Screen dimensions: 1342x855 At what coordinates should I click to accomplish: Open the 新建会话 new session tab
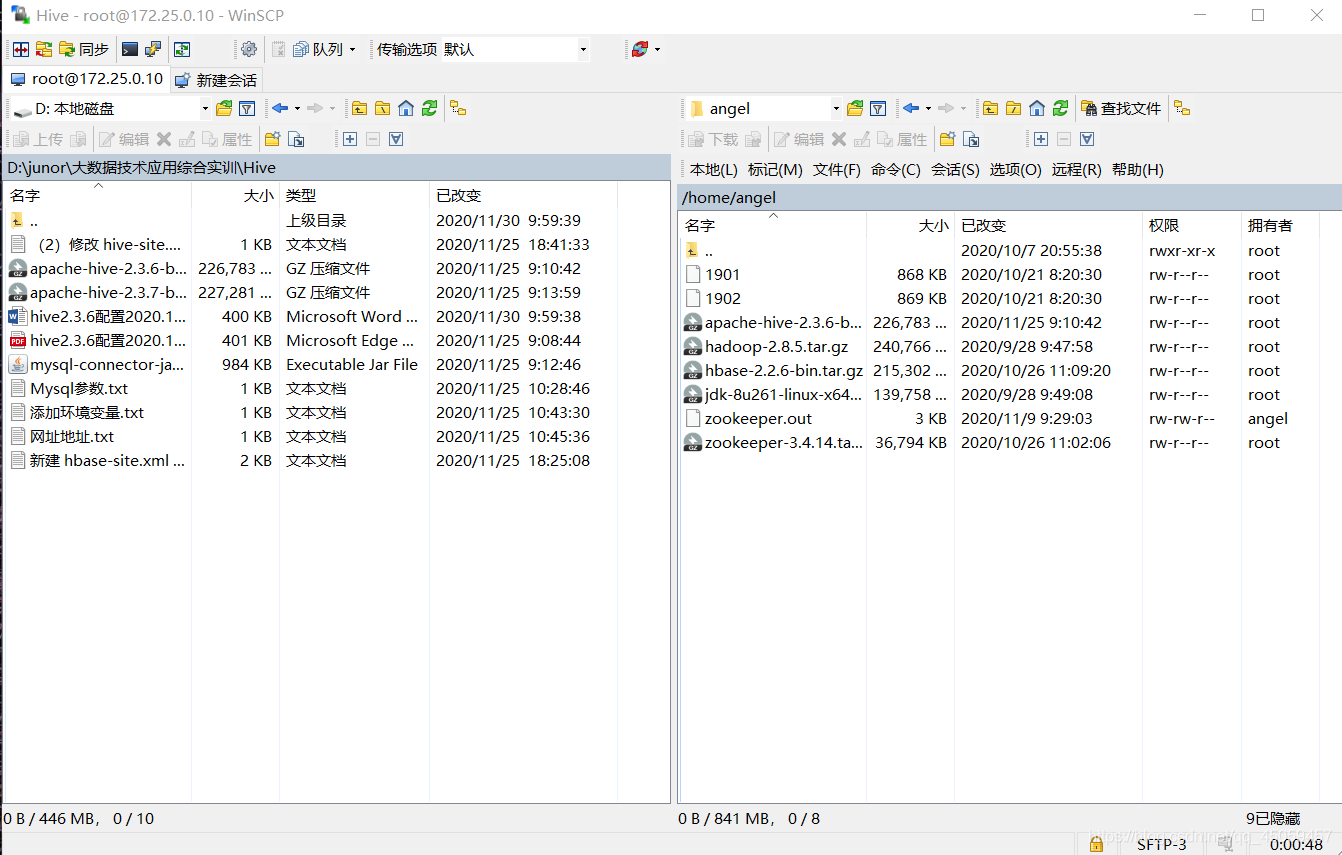click(216, 80)
